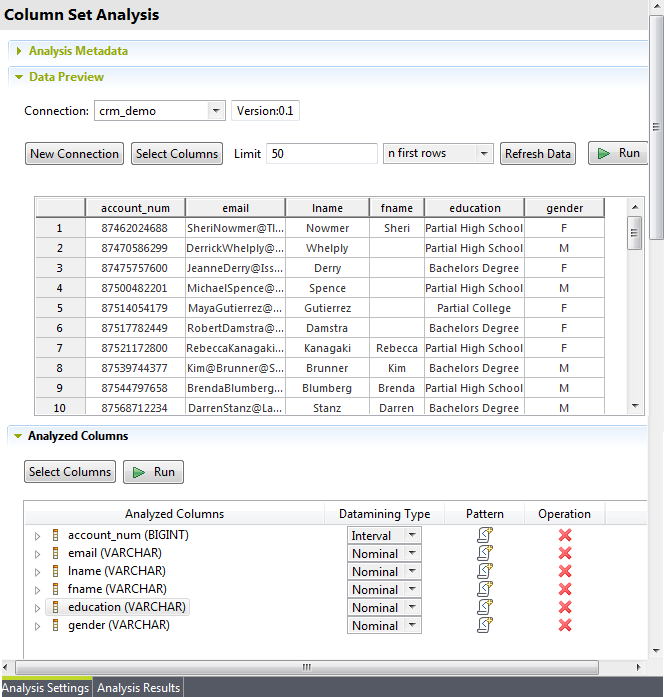Delete account_num column with red X

565,536
